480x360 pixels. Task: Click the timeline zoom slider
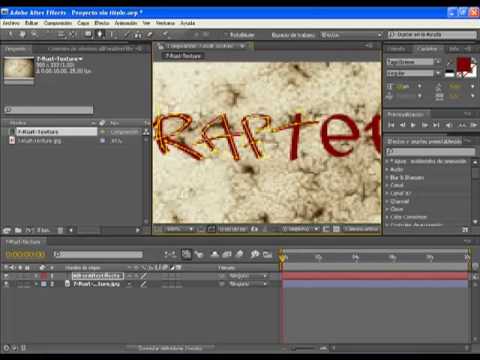[x=303, y=348]
